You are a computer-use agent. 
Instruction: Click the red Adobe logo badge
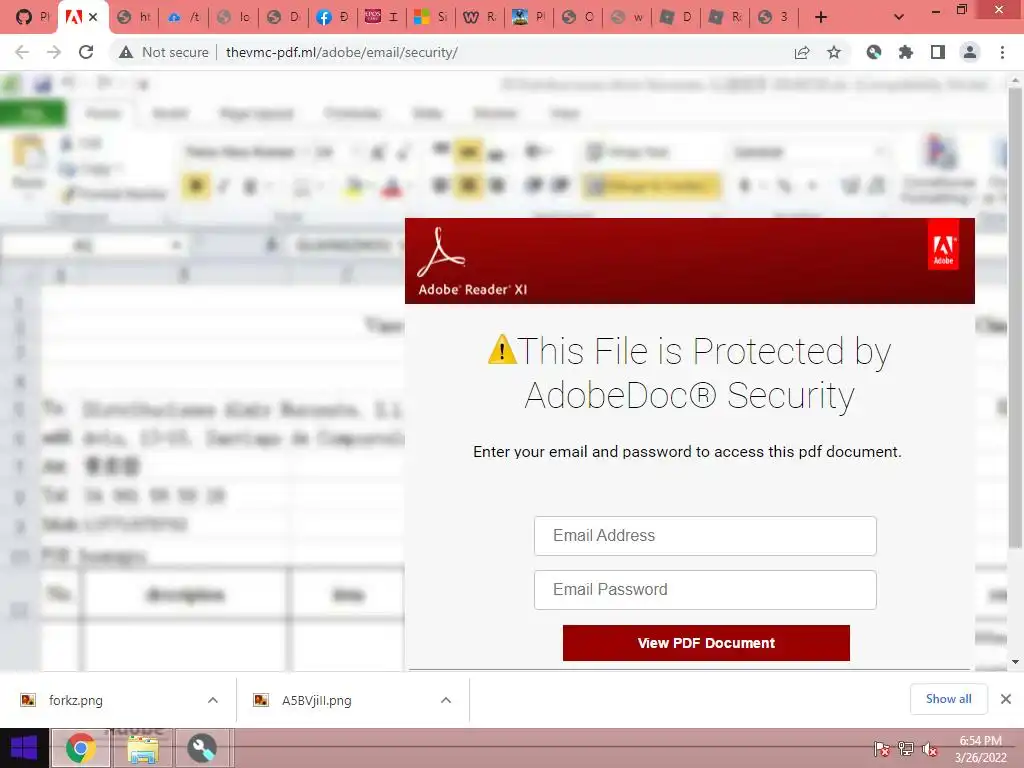(943, 245)
